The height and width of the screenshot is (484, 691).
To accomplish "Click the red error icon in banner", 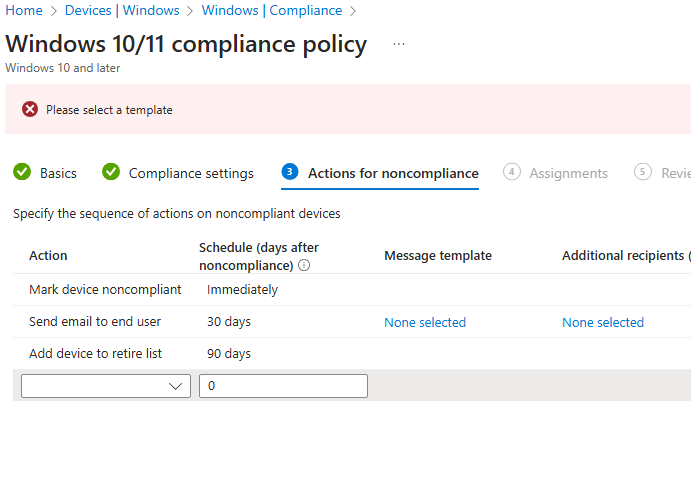I will click(30, 109).
